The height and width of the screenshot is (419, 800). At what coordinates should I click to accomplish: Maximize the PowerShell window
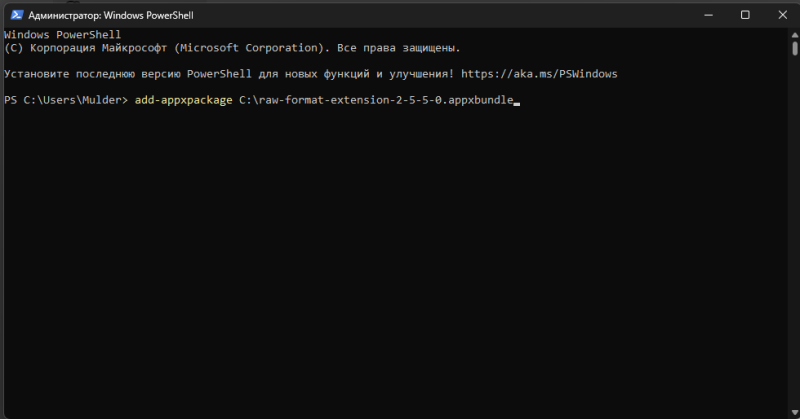(x=745, y=14)
